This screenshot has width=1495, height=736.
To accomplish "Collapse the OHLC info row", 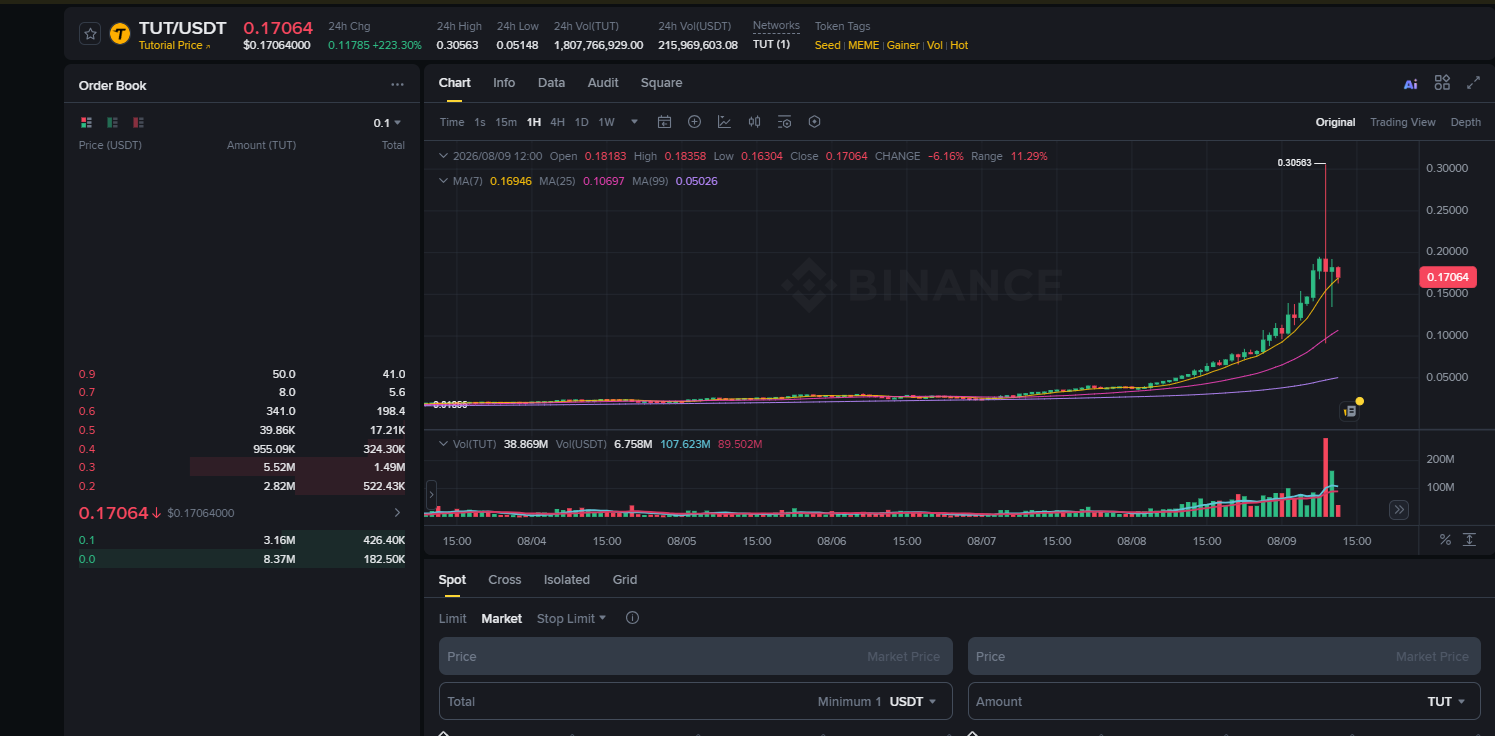I will (x=444, y=156).
